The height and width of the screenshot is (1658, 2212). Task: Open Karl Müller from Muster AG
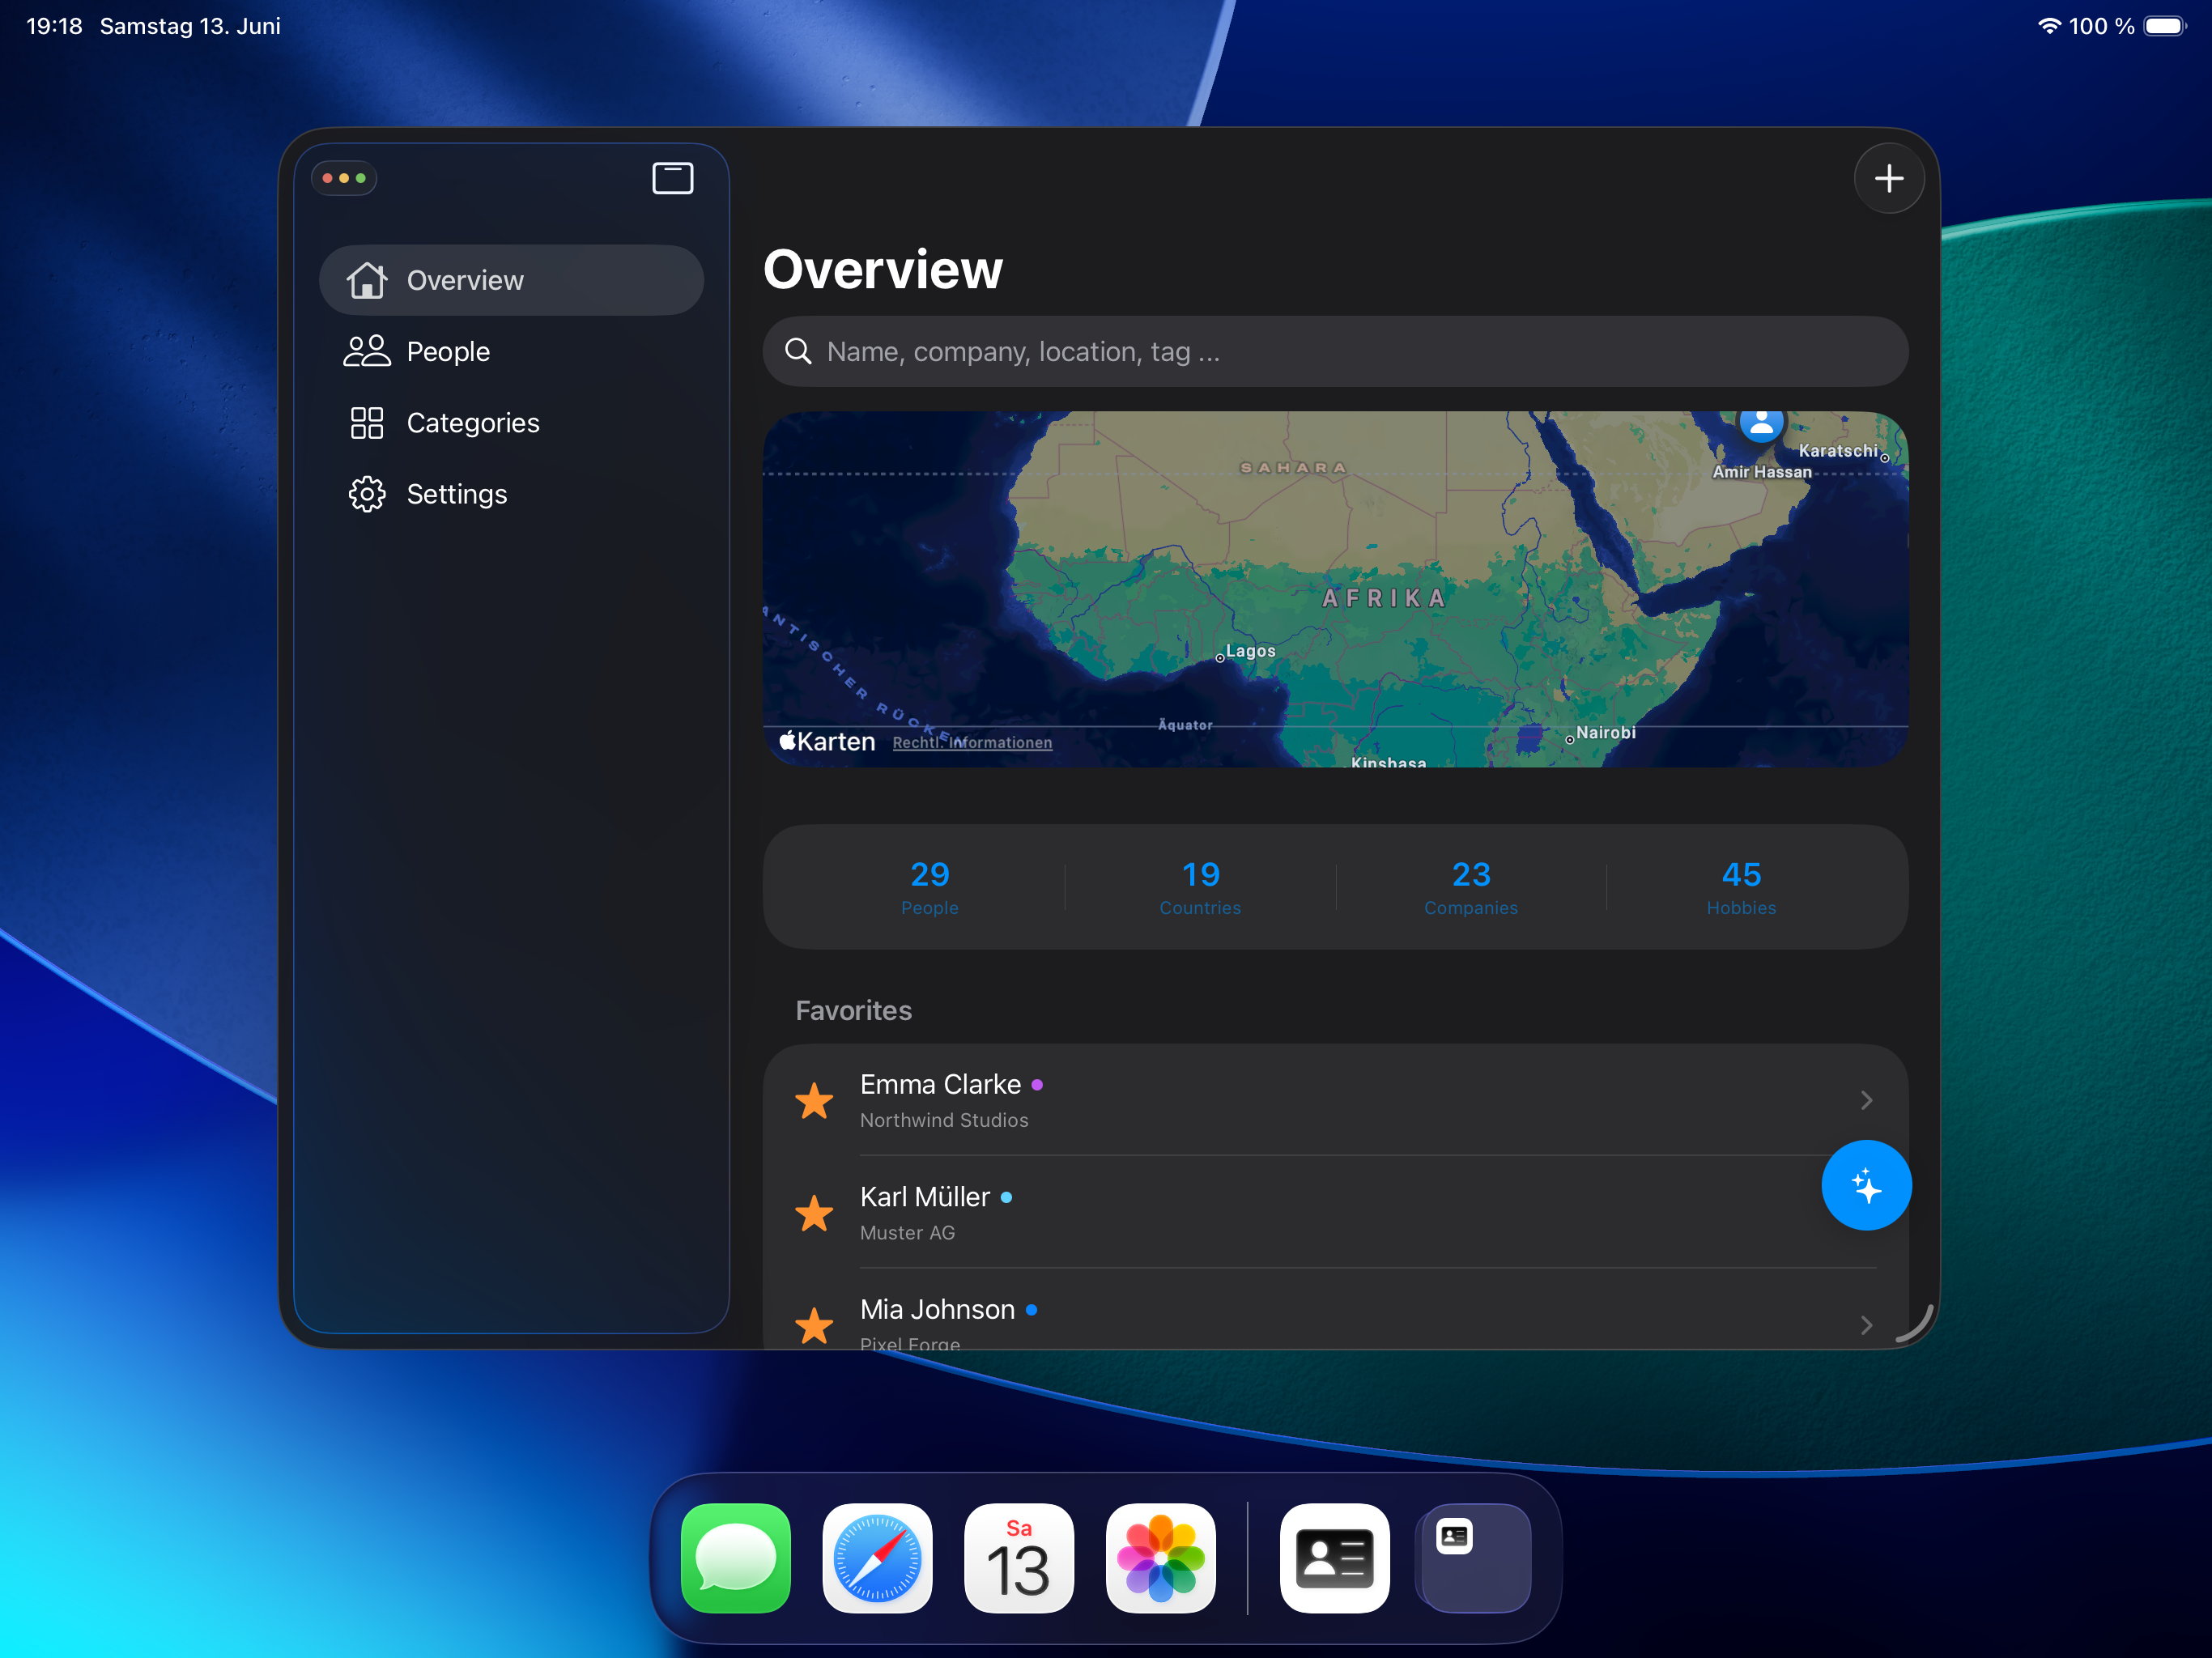click(1335, 1212)
